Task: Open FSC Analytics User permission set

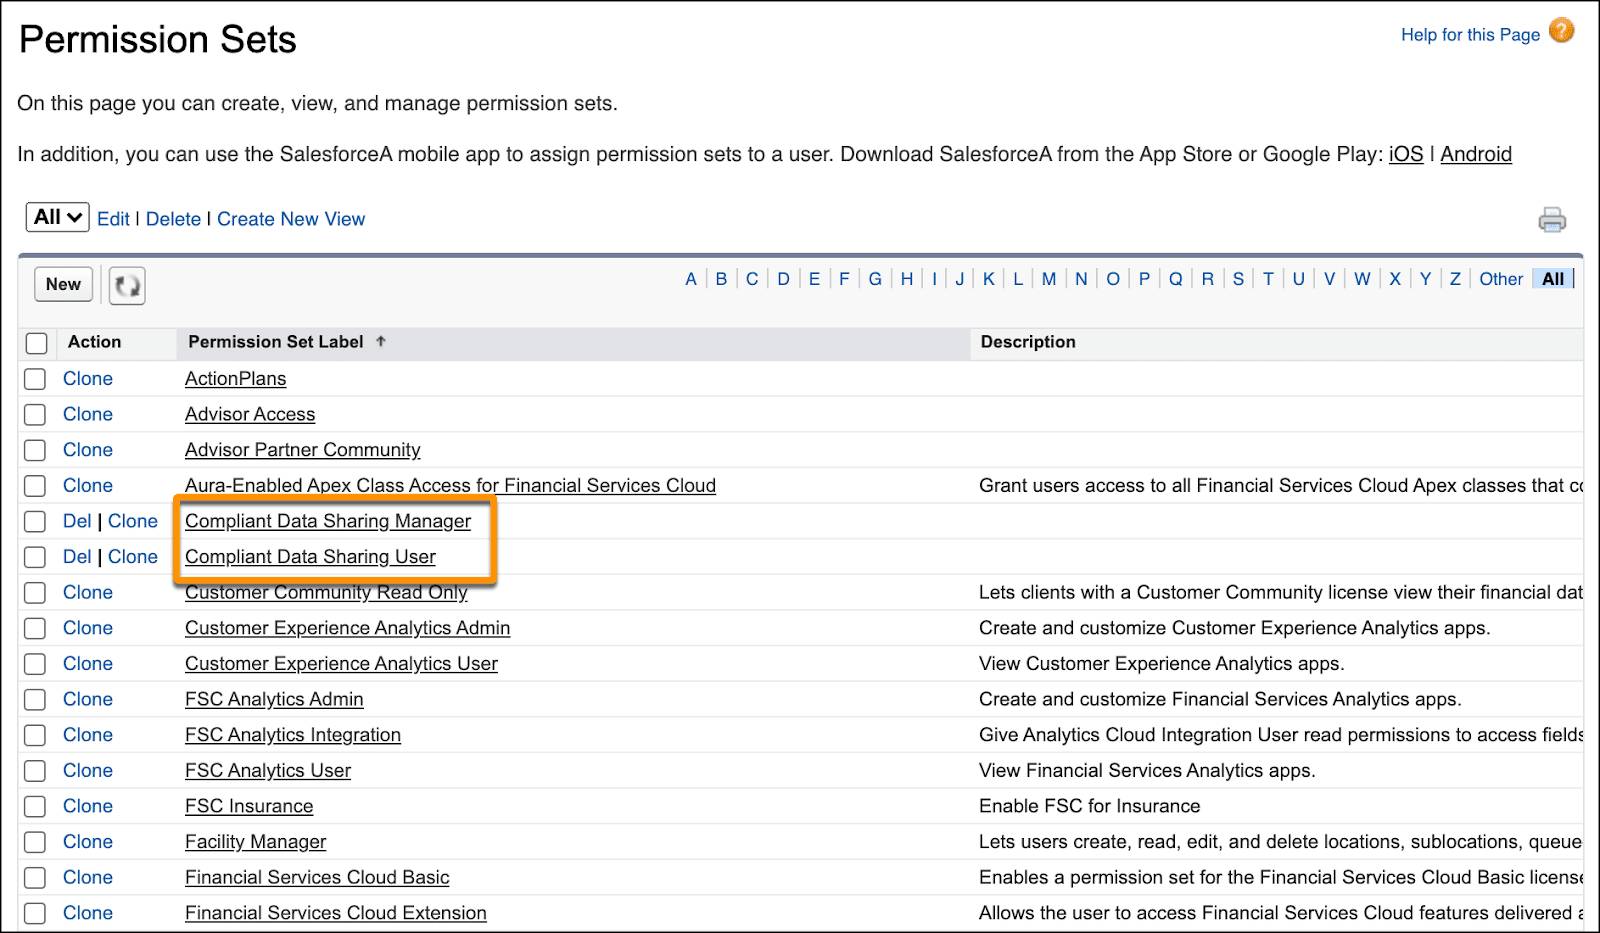Action: 268,771
